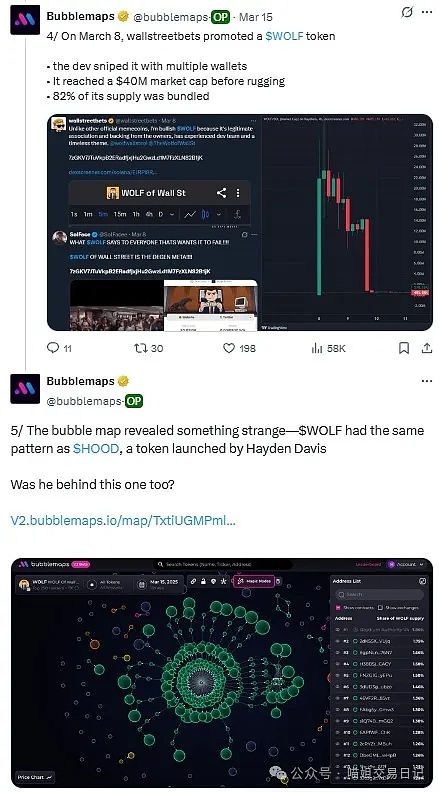Open more options on the first tweet

coord(427,12)
